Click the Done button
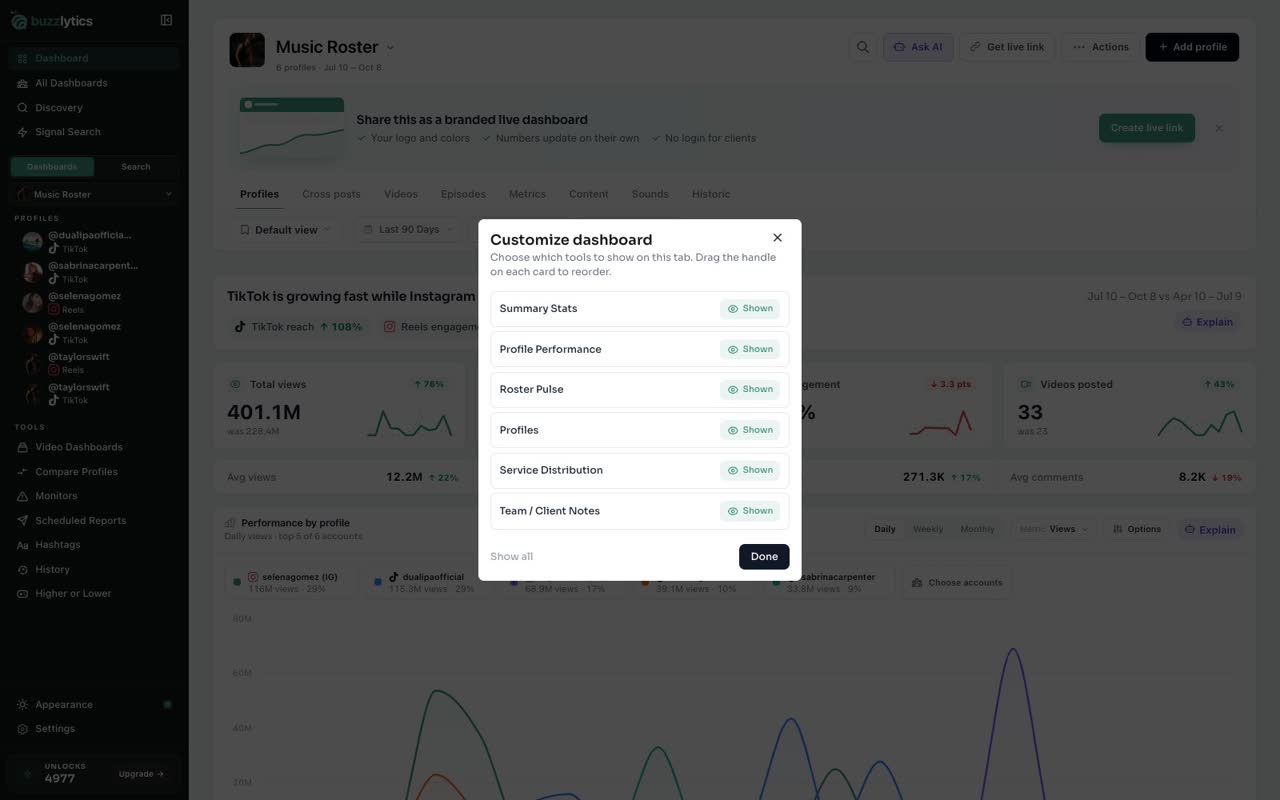This screenshot has width=1280, height=800. pos(764,557)
